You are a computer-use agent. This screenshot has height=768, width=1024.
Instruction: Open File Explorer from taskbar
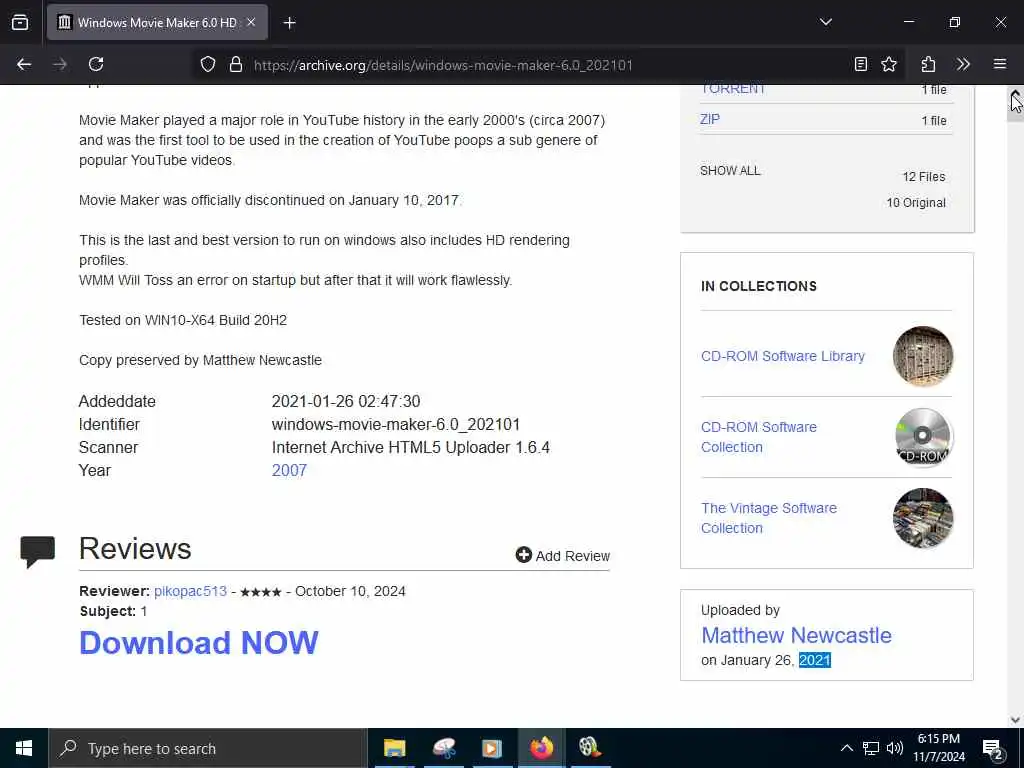pos(394,748)
